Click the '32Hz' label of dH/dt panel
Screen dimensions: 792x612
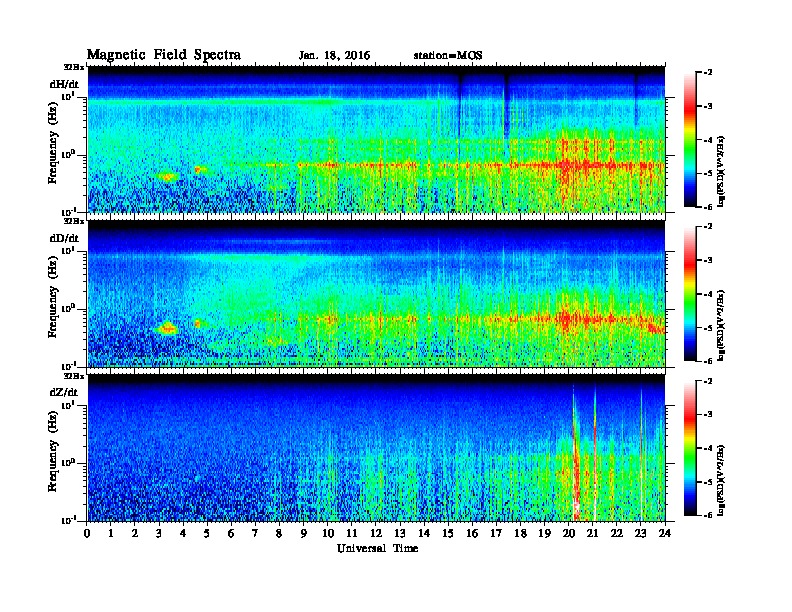[x=73, y=67]
